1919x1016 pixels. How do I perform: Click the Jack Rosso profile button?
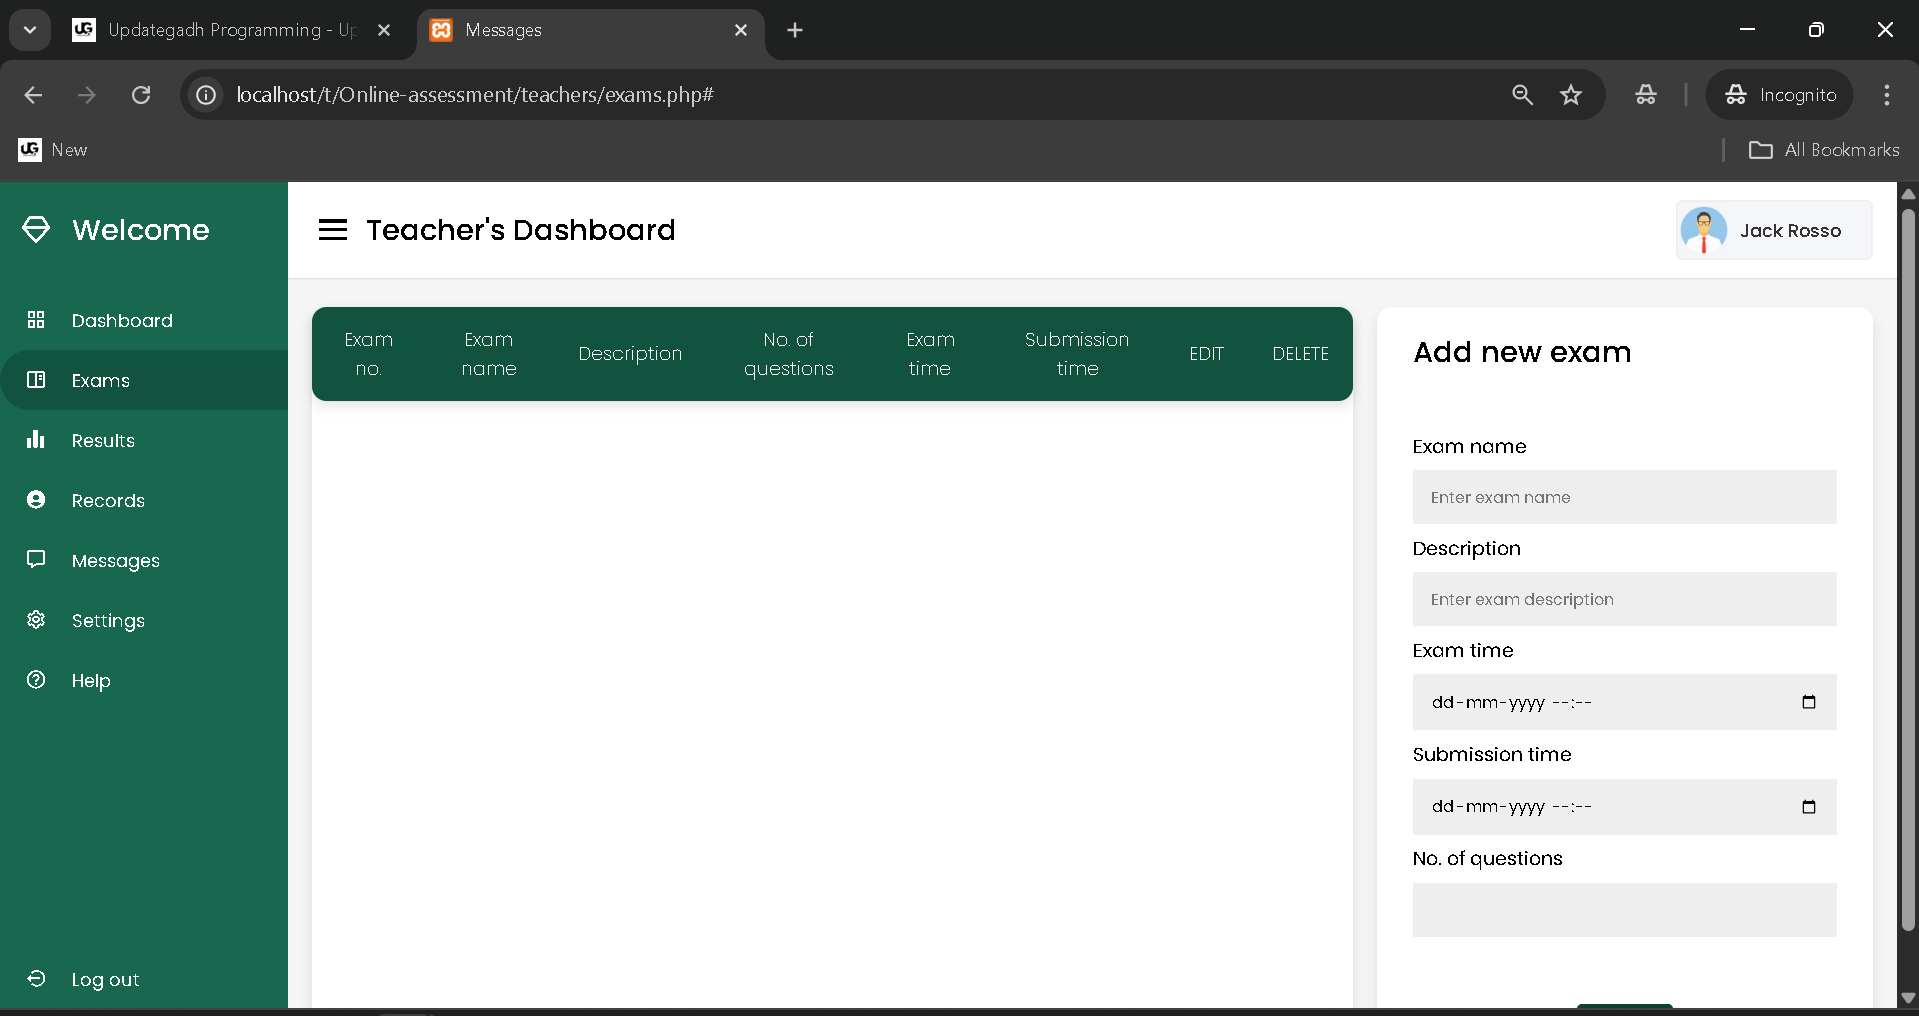coord(1773,230)
